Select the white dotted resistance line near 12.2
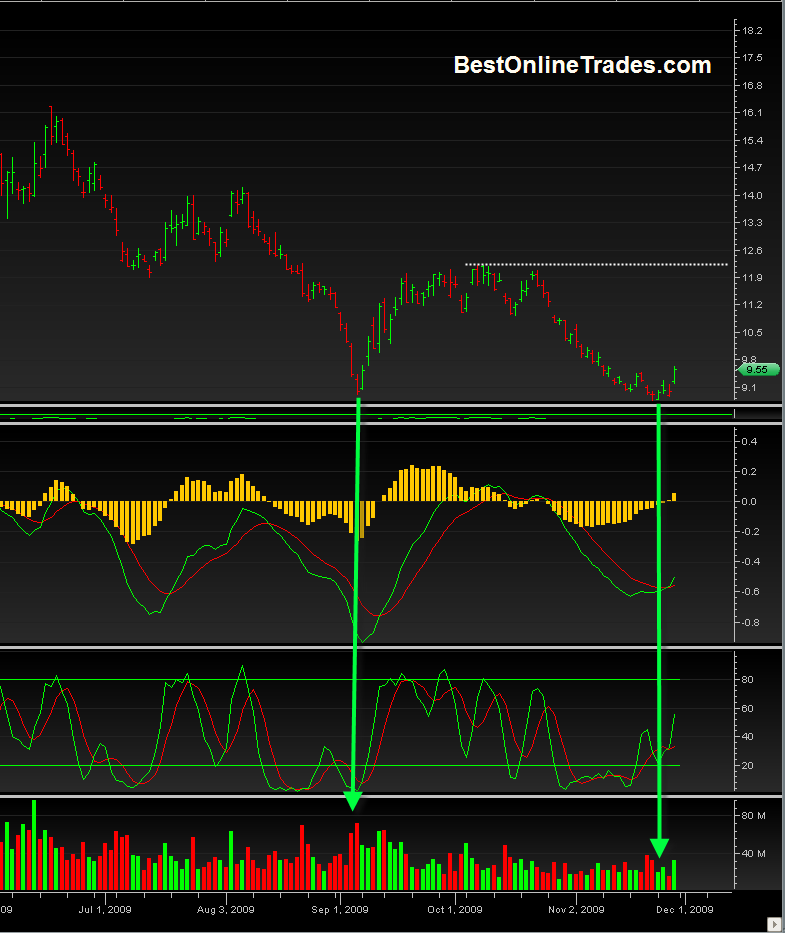The image size is (785, 933). [596, 264]
